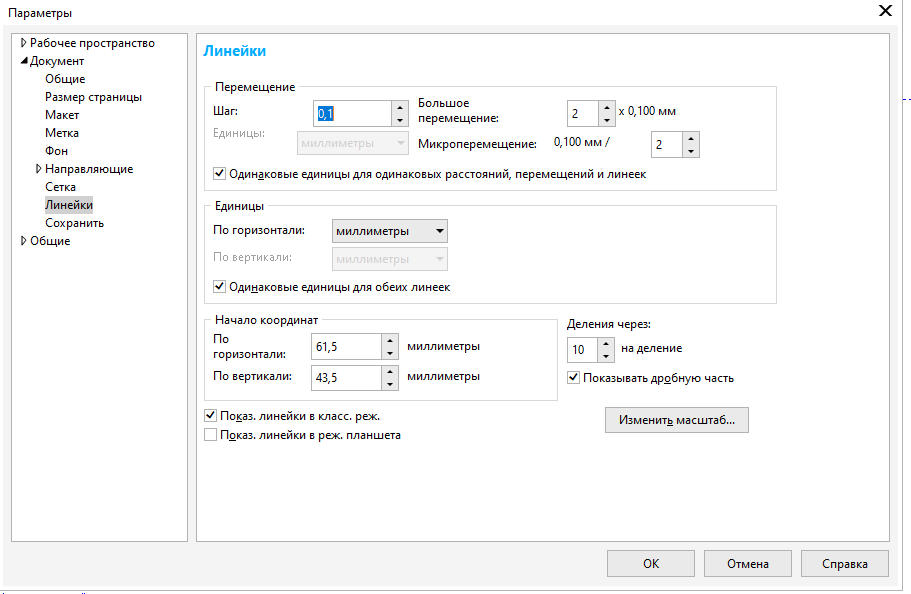Open the Фон settings page
Image resolution: width=911 pixels, height=594 pixels.
coord(56,151)
